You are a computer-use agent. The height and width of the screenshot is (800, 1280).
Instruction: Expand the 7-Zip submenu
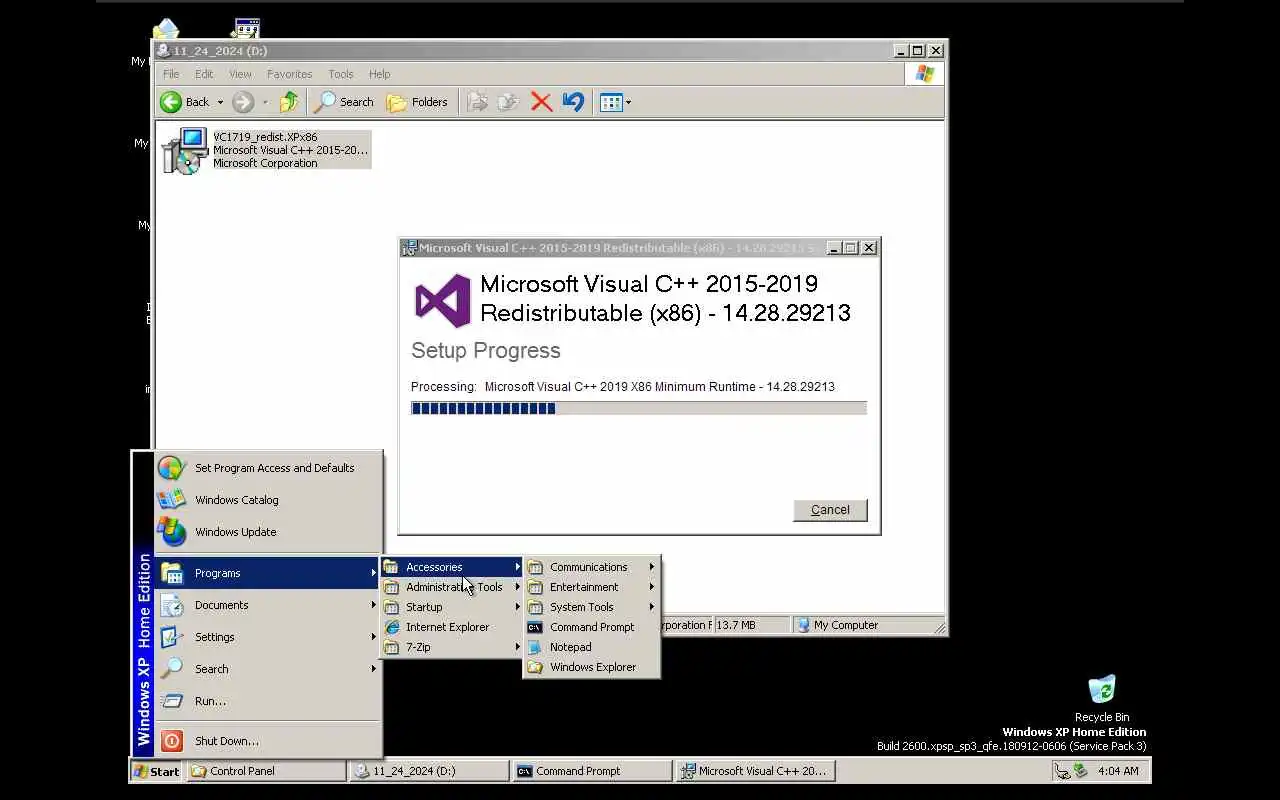[452, 647]
